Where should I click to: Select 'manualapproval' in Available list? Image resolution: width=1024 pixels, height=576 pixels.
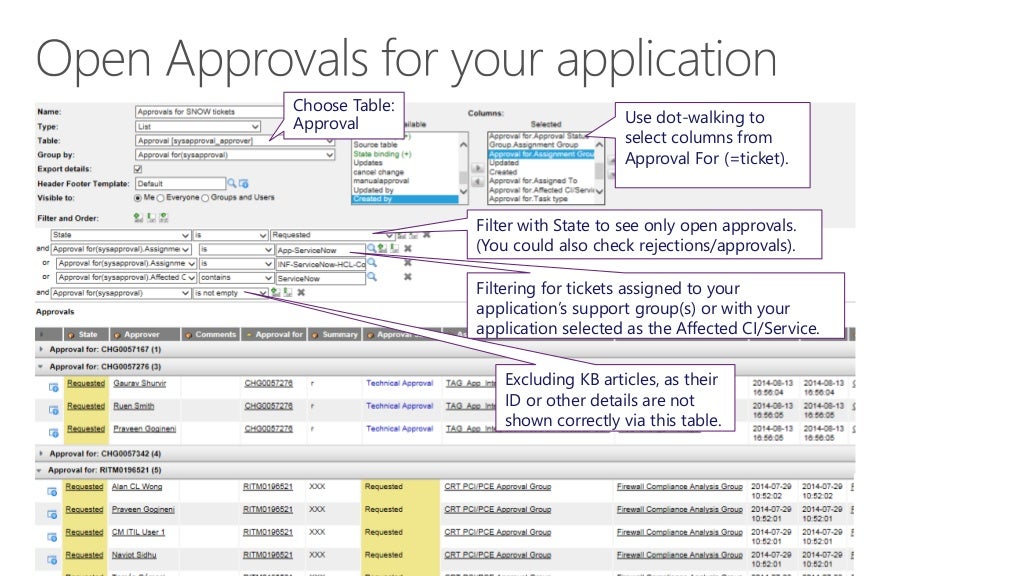381,181
